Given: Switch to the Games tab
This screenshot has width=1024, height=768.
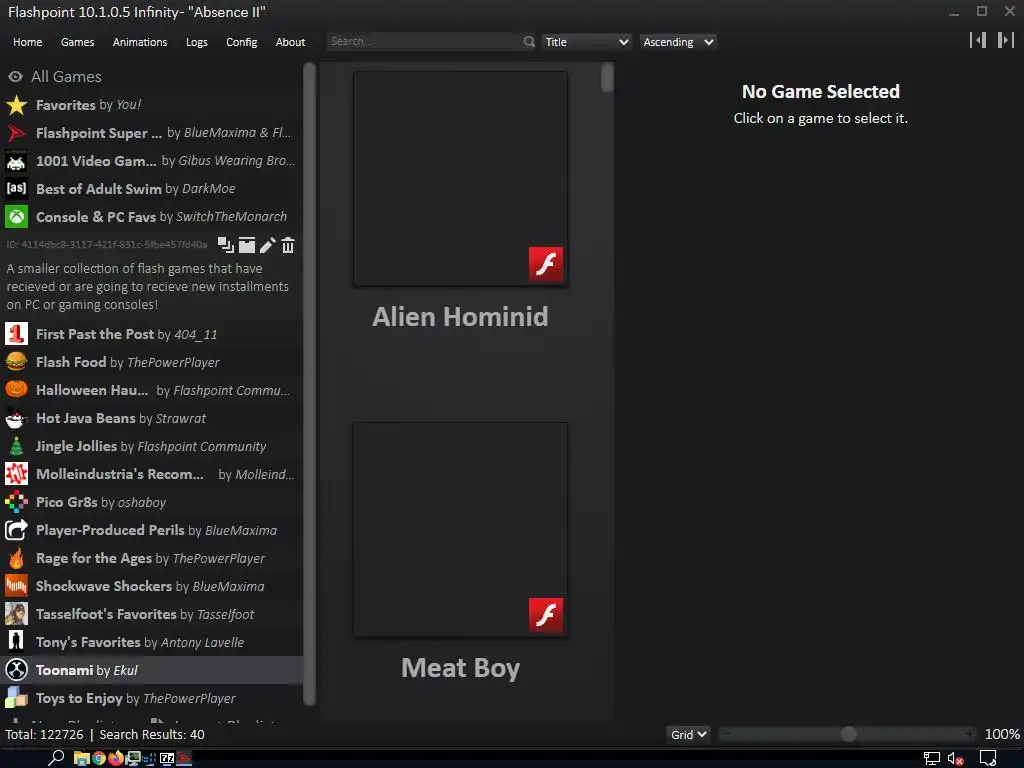Looking at the screenshot, I should pos(77,42).
